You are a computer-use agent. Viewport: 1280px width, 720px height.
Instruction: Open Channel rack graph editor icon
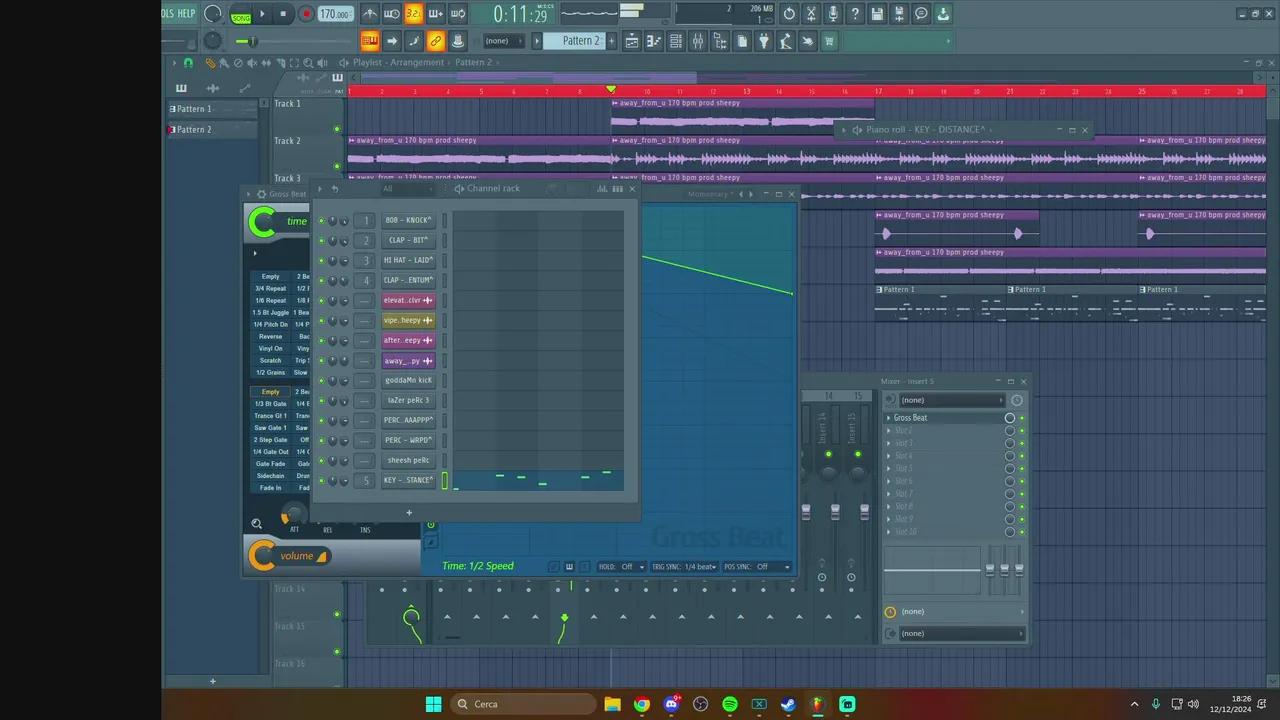click(x=602, y=188)
